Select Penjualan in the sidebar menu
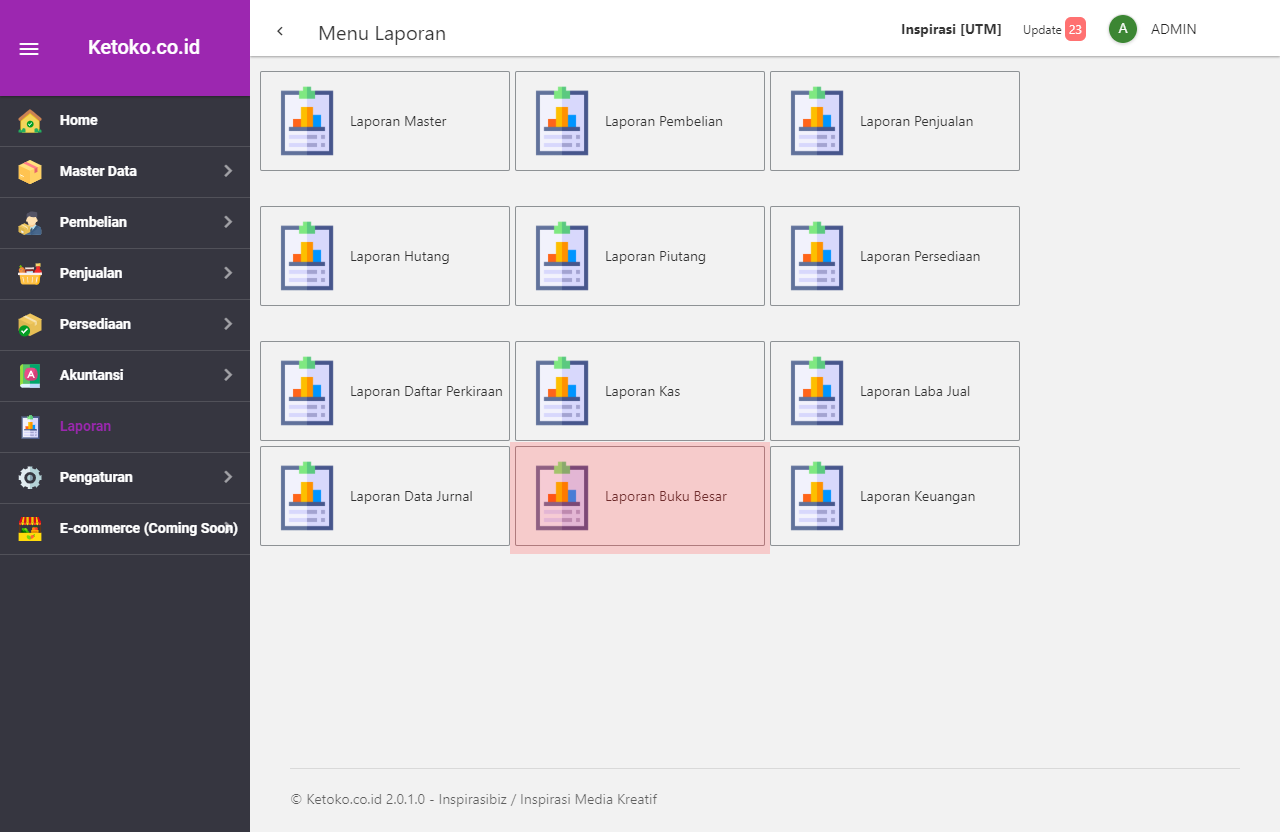 pos(93,273)
